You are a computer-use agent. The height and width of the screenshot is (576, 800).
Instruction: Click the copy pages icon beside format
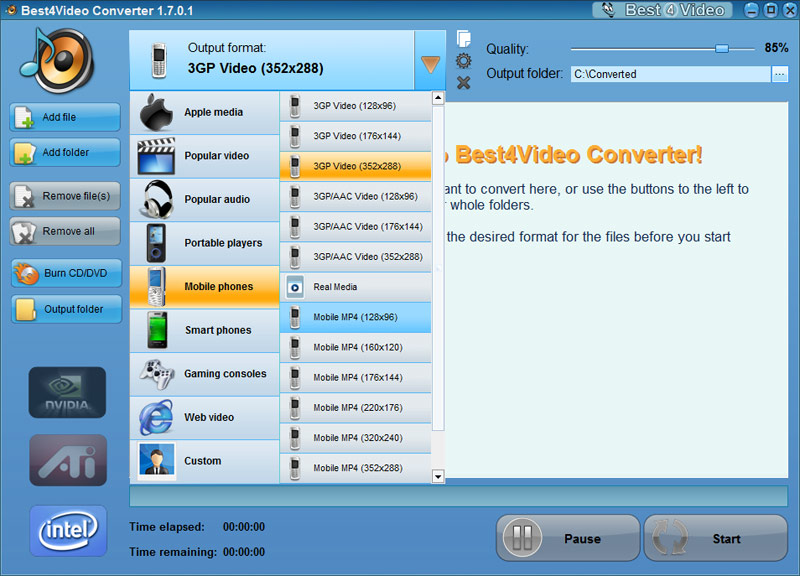pyautogui.click(x=463, y=39)
